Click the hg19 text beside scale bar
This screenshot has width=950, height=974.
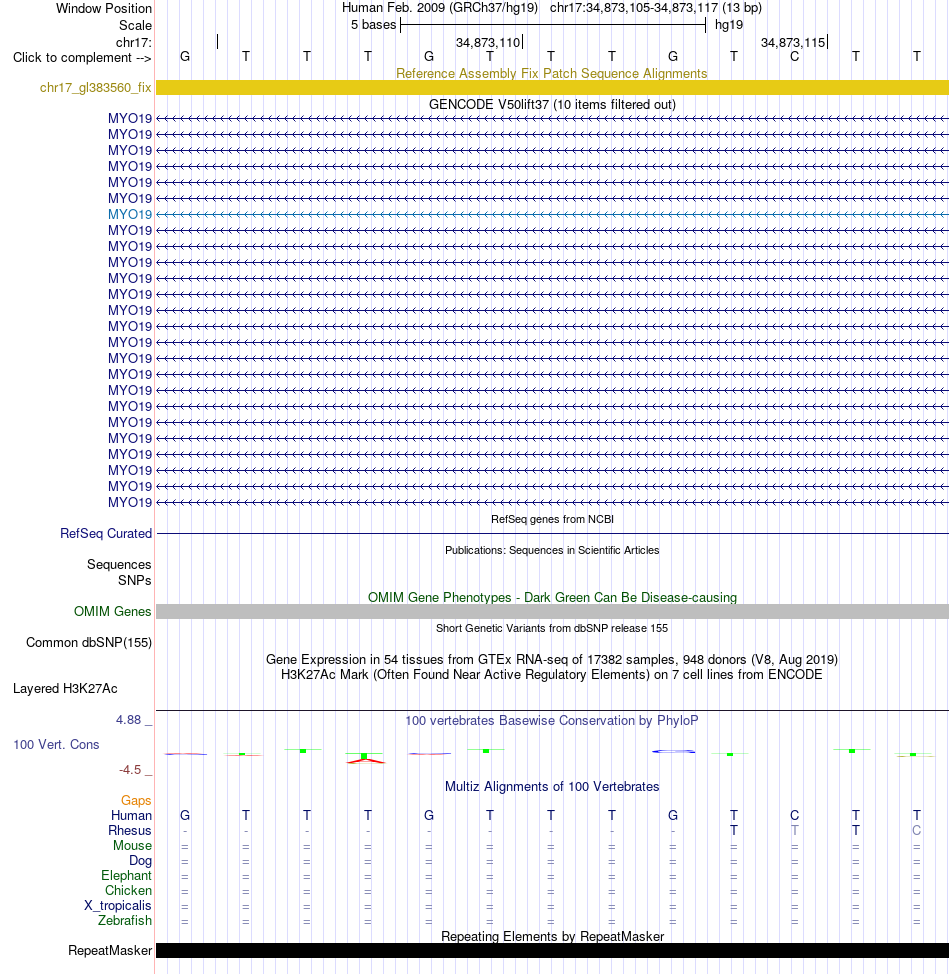point(729,25)
